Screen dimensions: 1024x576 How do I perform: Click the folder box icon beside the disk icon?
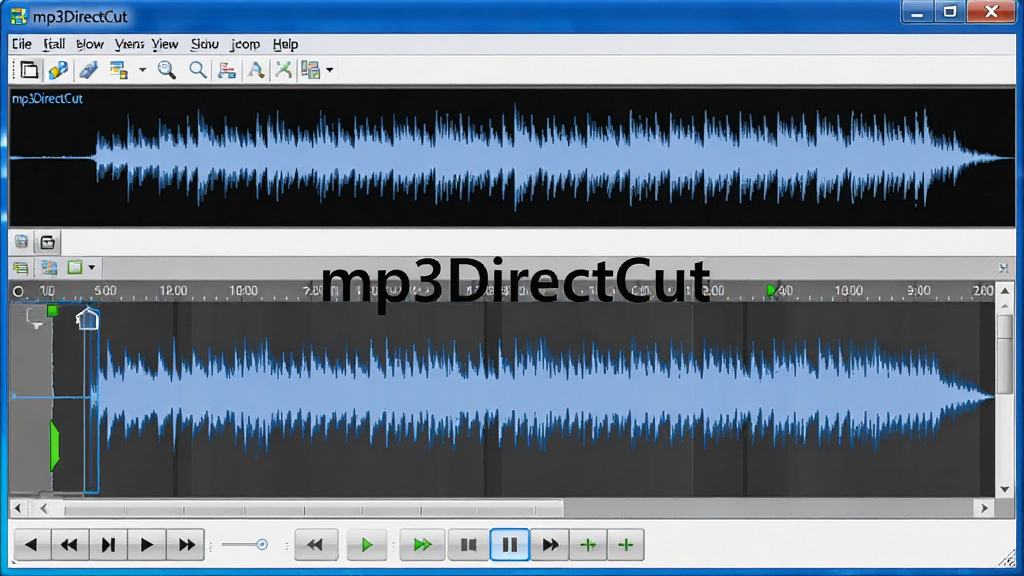48,242
